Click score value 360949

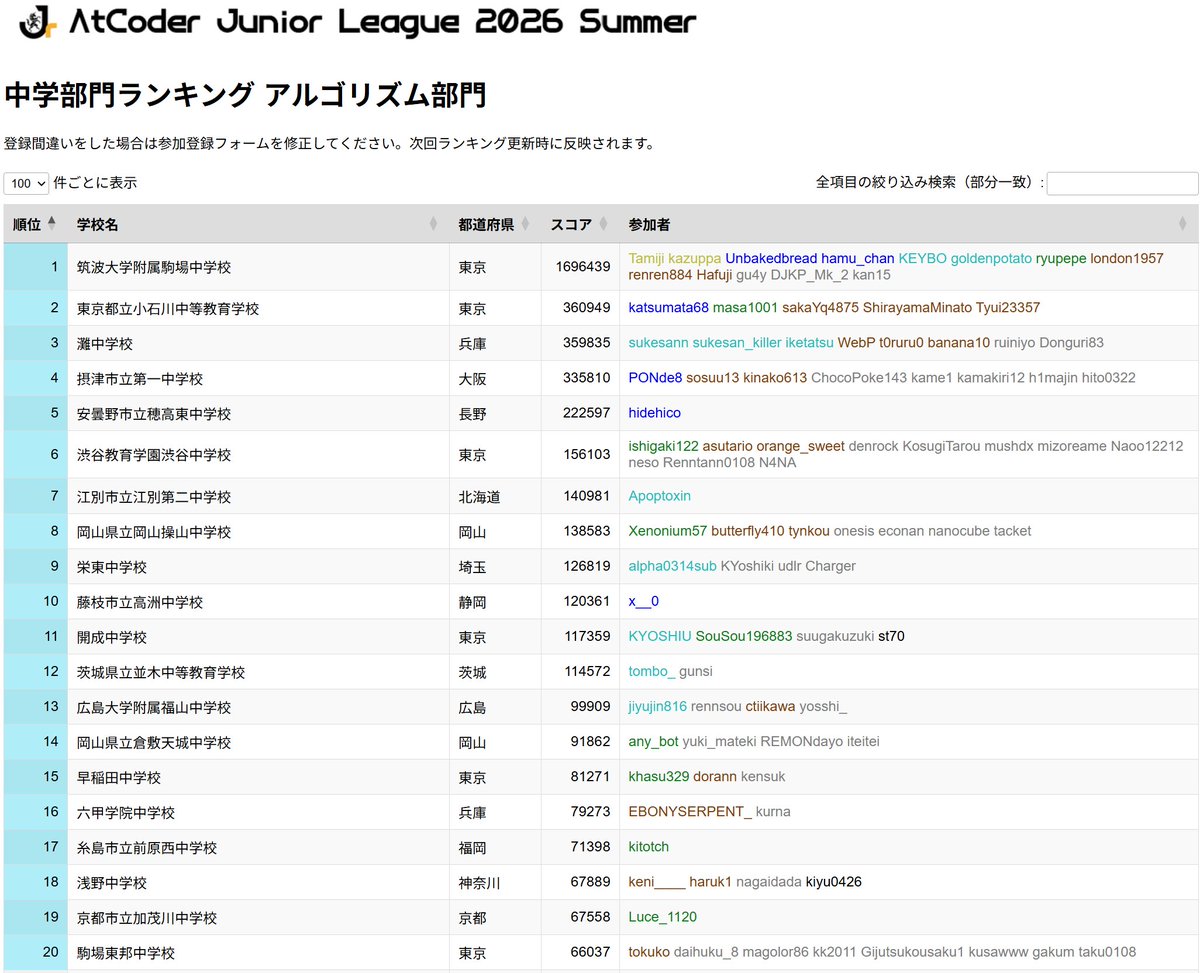587,308
